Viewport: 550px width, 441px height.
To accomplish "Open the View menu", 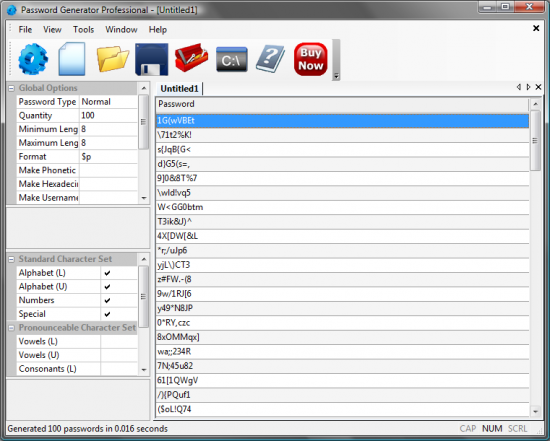I will pyautogui.click(x=52, y=29).
